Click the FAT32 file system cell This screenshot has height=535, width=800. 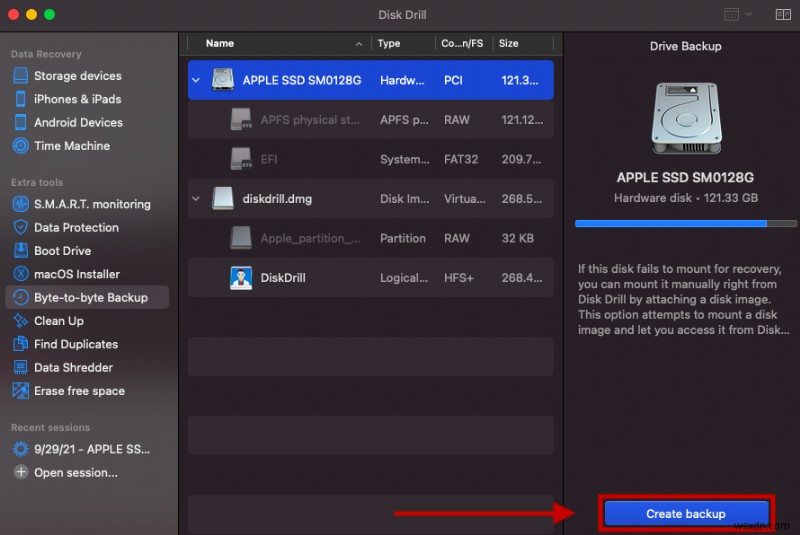pyautogui.click(x=461, y=159)
